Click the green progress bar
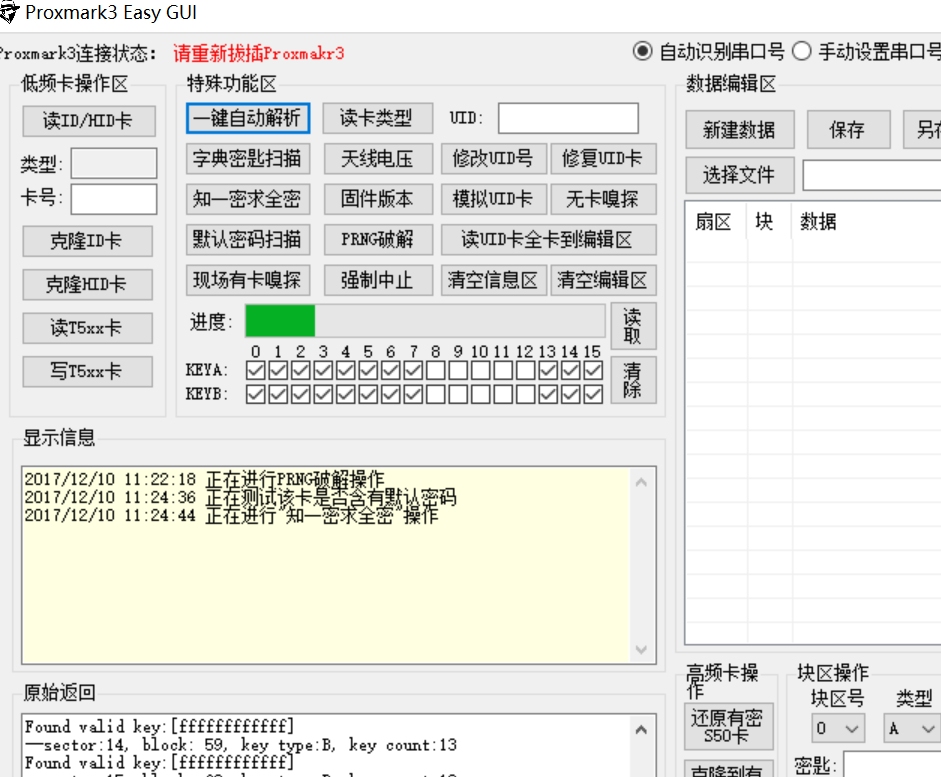Image resolution: width=941 pixels, height=777 pixels. (x=280, y=321)
